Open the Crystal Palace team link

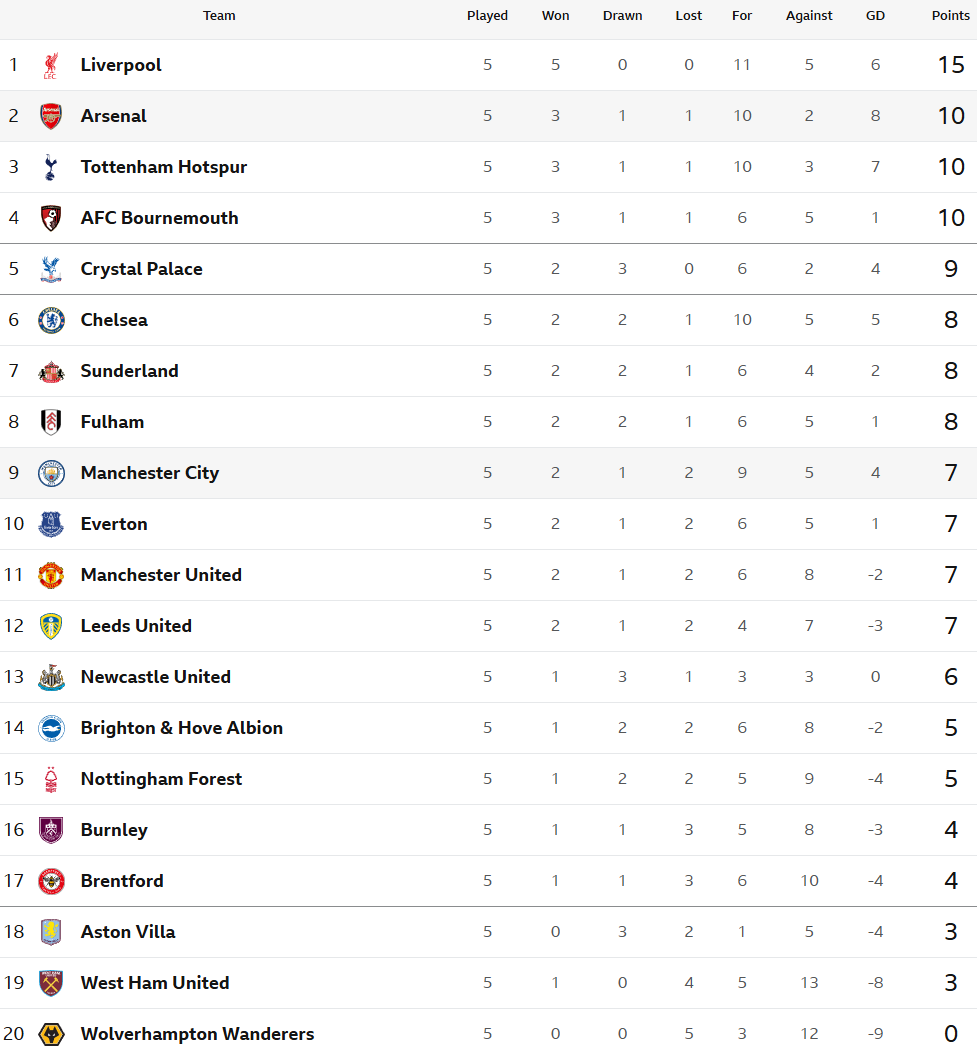click(142, 269)
